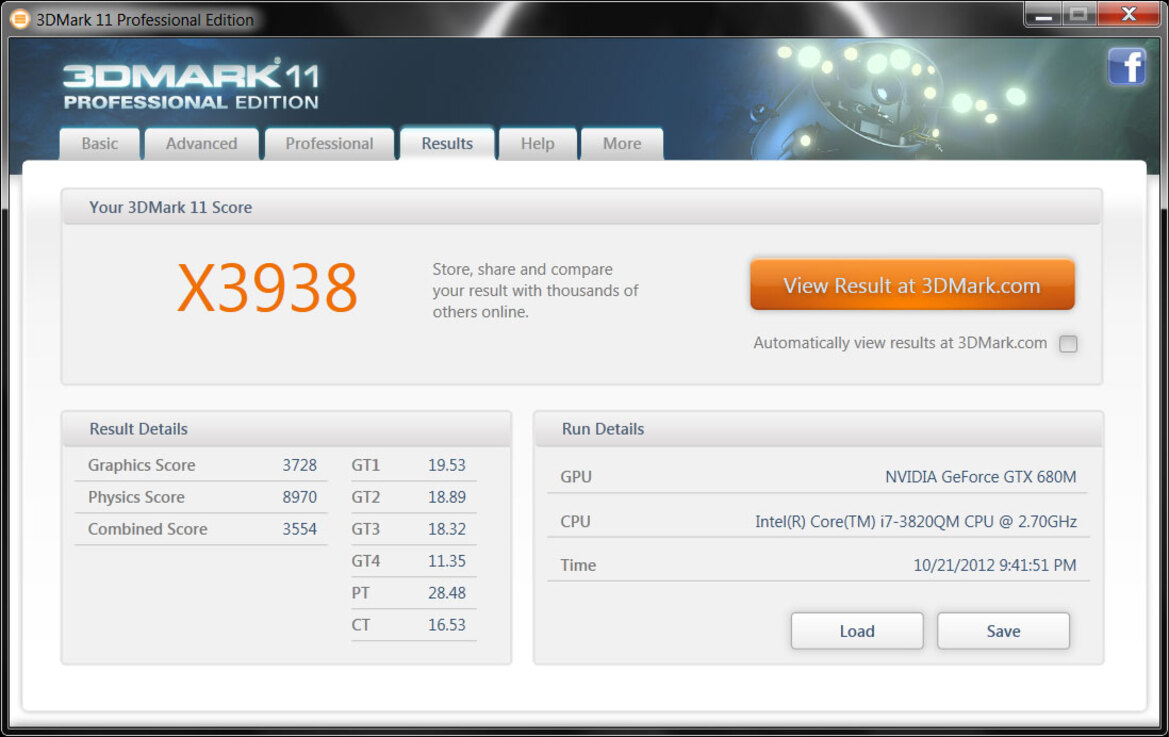Image resolution: width=1169 pixels, height=737 pixels.
Task: Click the Store, share and compare description text
Action: coord(535,291)
